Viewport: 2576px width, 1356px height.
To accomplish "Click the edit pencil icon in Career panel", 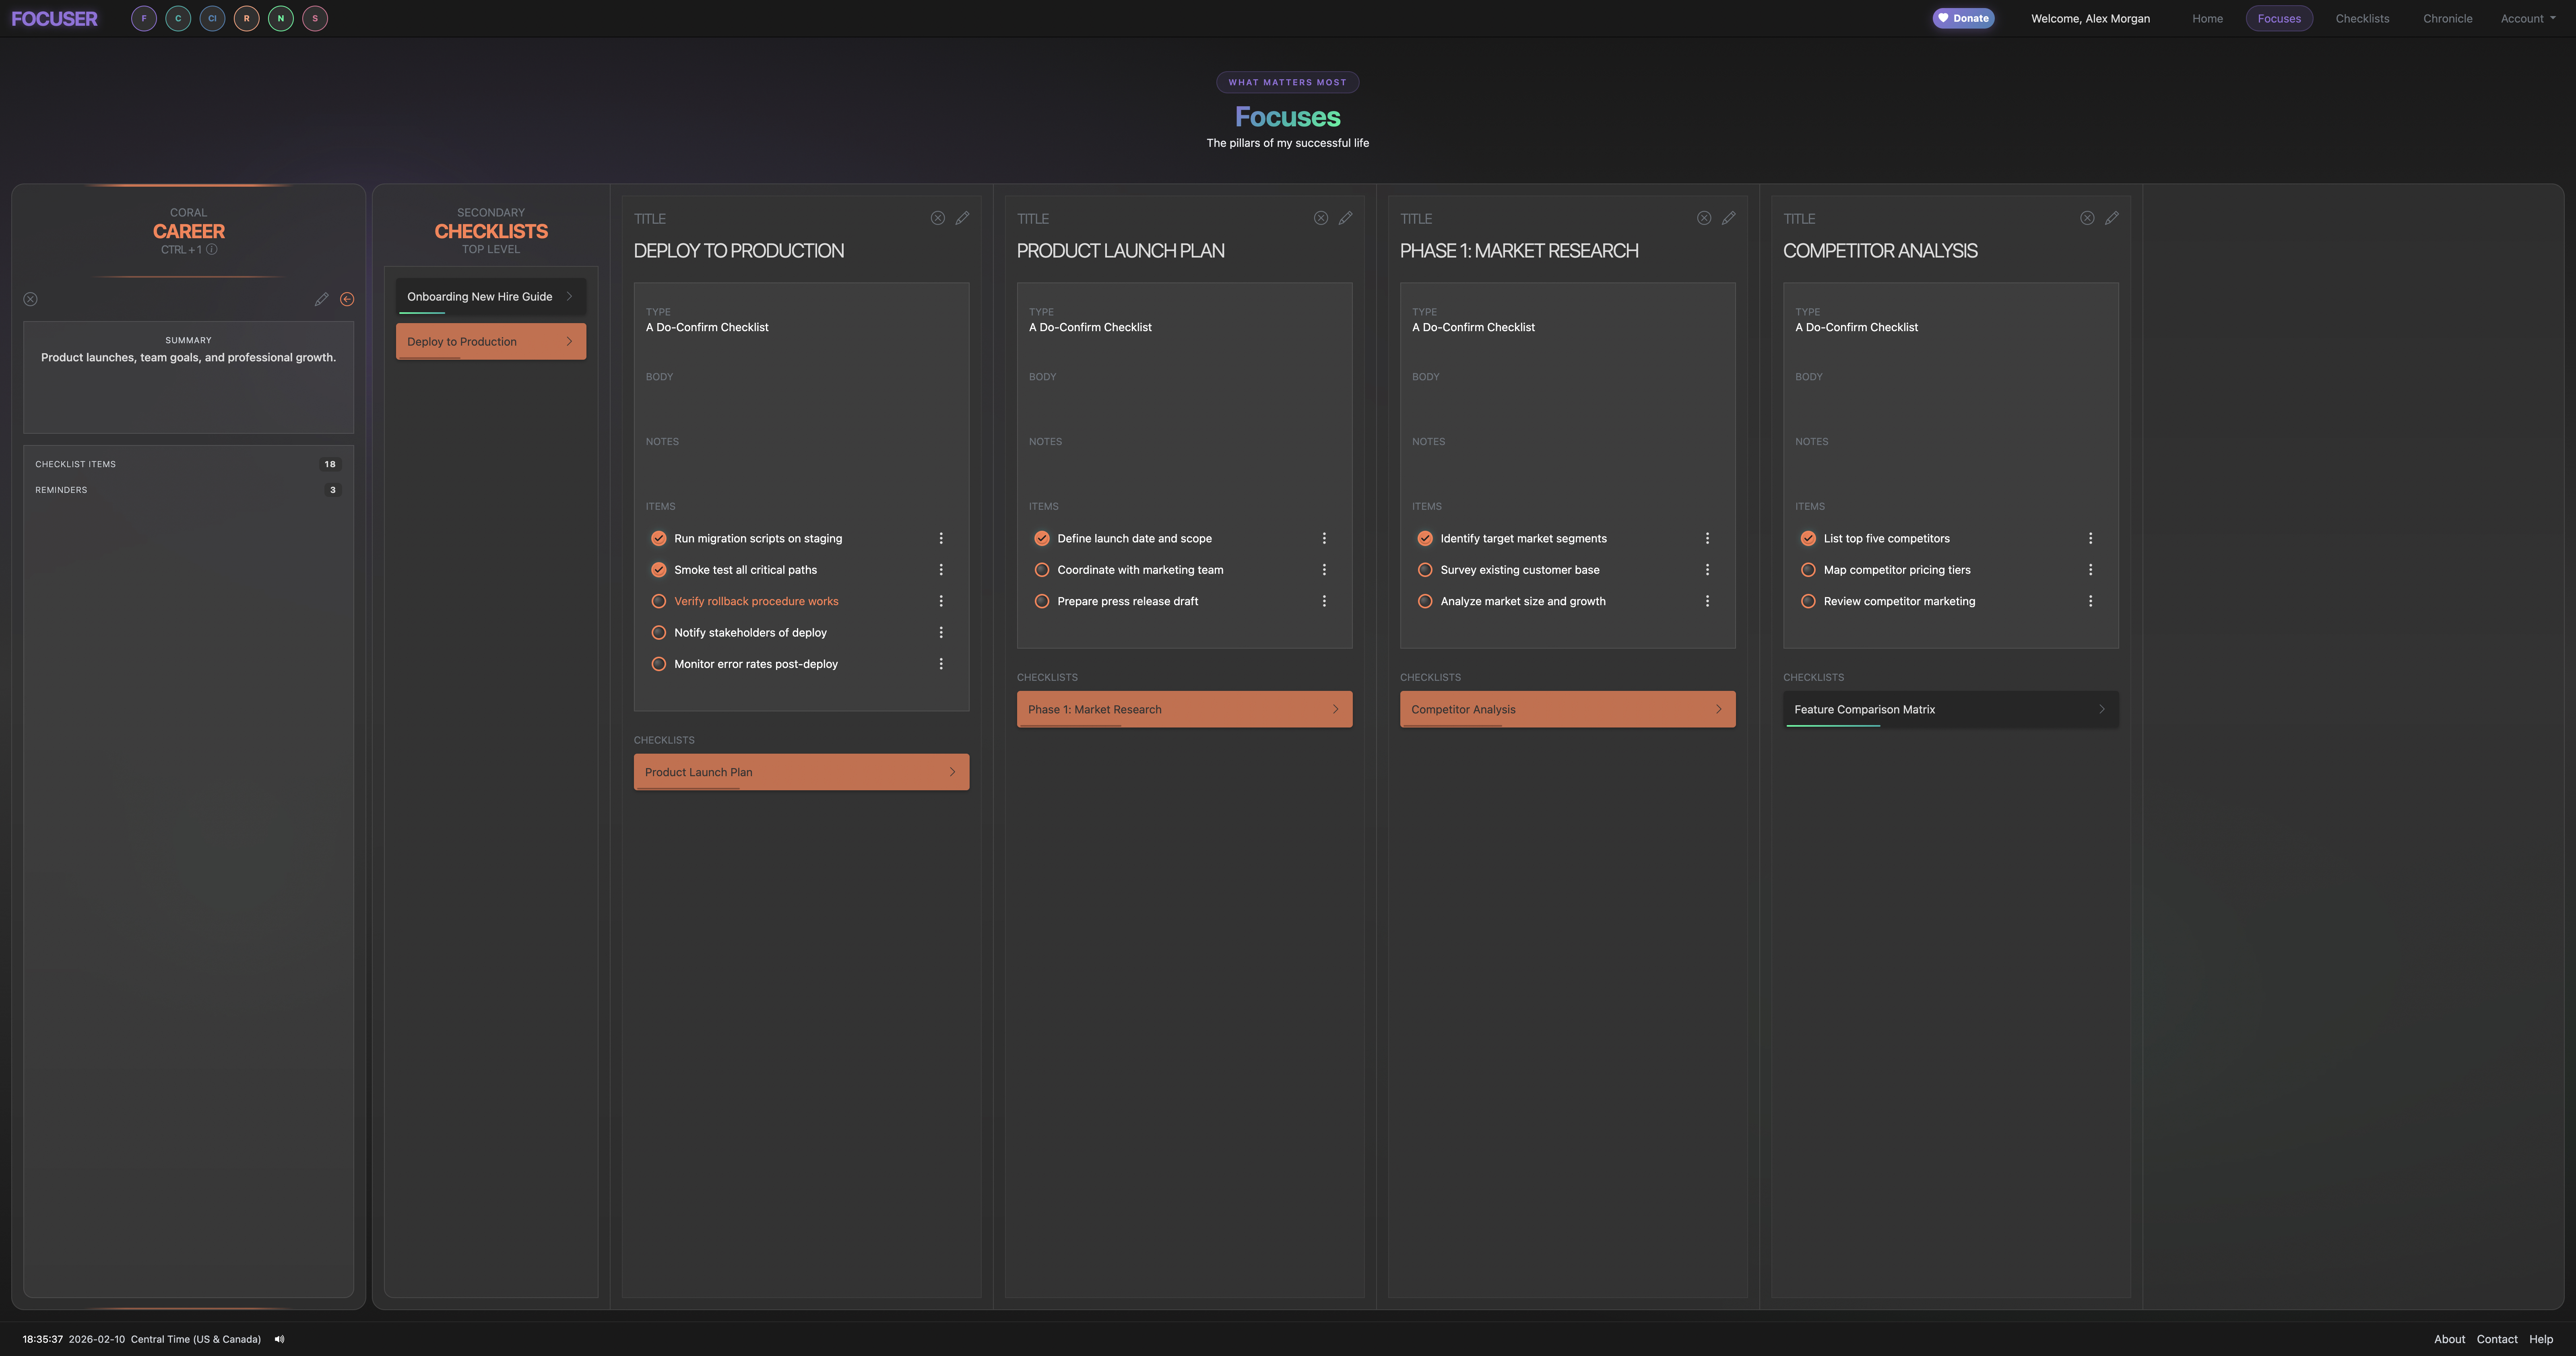I will tap(321, 299).
